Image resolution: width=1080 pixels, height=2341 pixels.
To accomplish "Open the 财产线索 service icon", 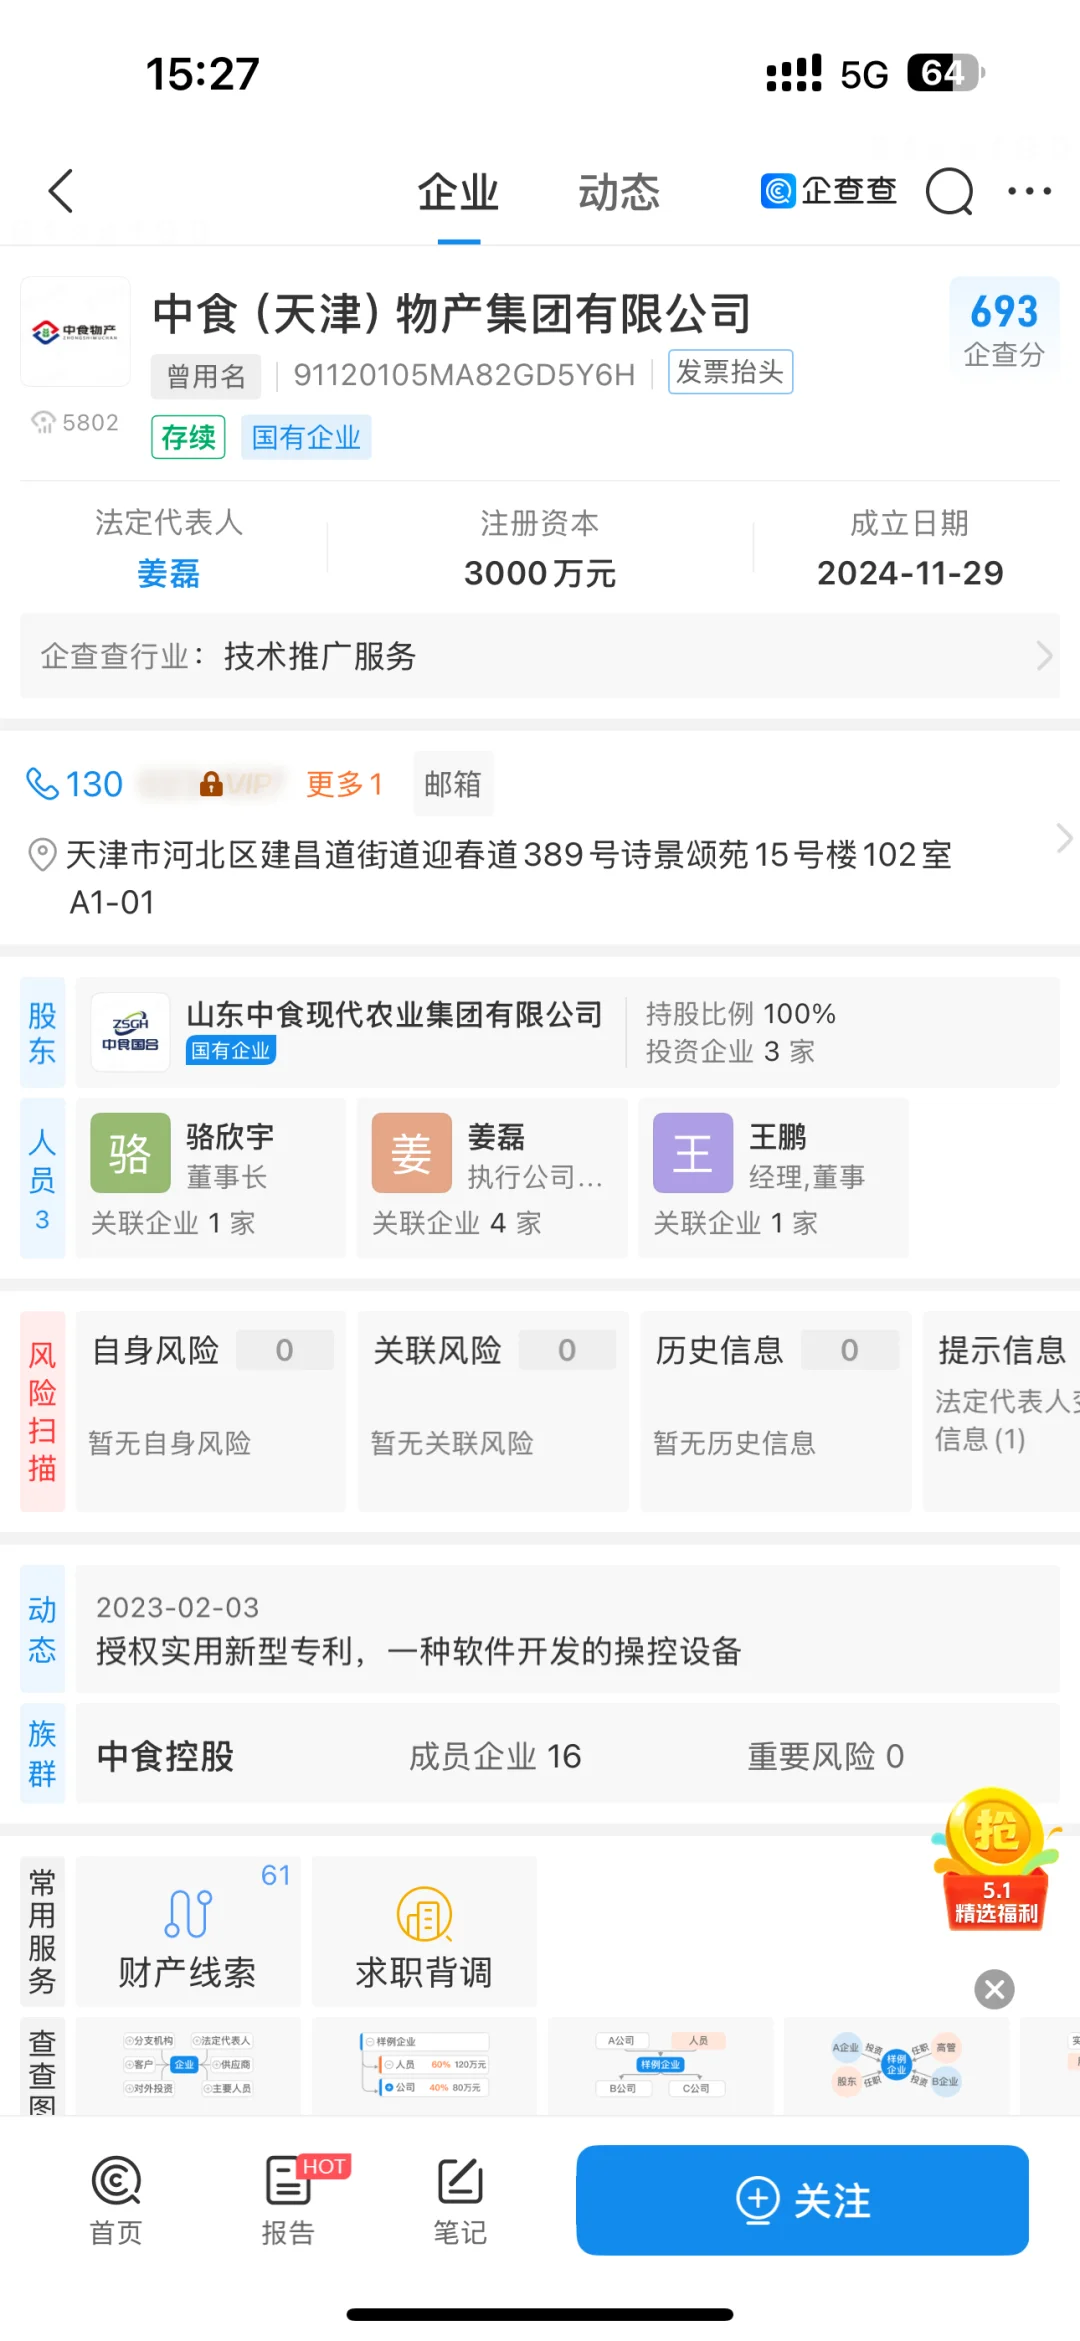I will (188, 1931).
